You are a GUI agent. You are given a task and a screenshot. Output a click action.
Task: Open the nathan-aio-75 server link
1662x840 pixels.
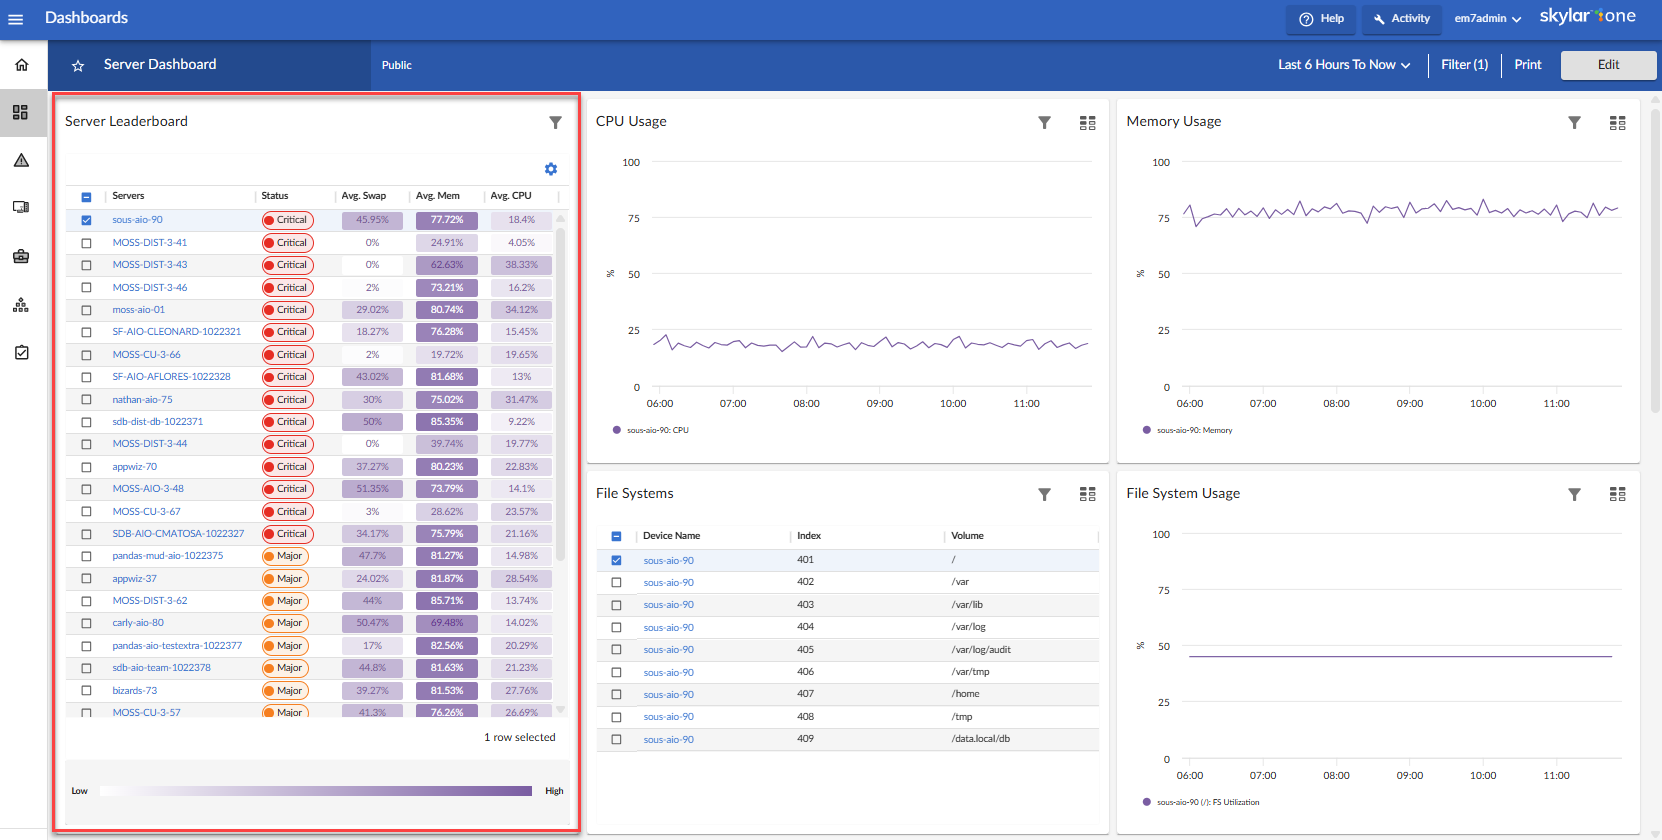click(x=142, y=400)
